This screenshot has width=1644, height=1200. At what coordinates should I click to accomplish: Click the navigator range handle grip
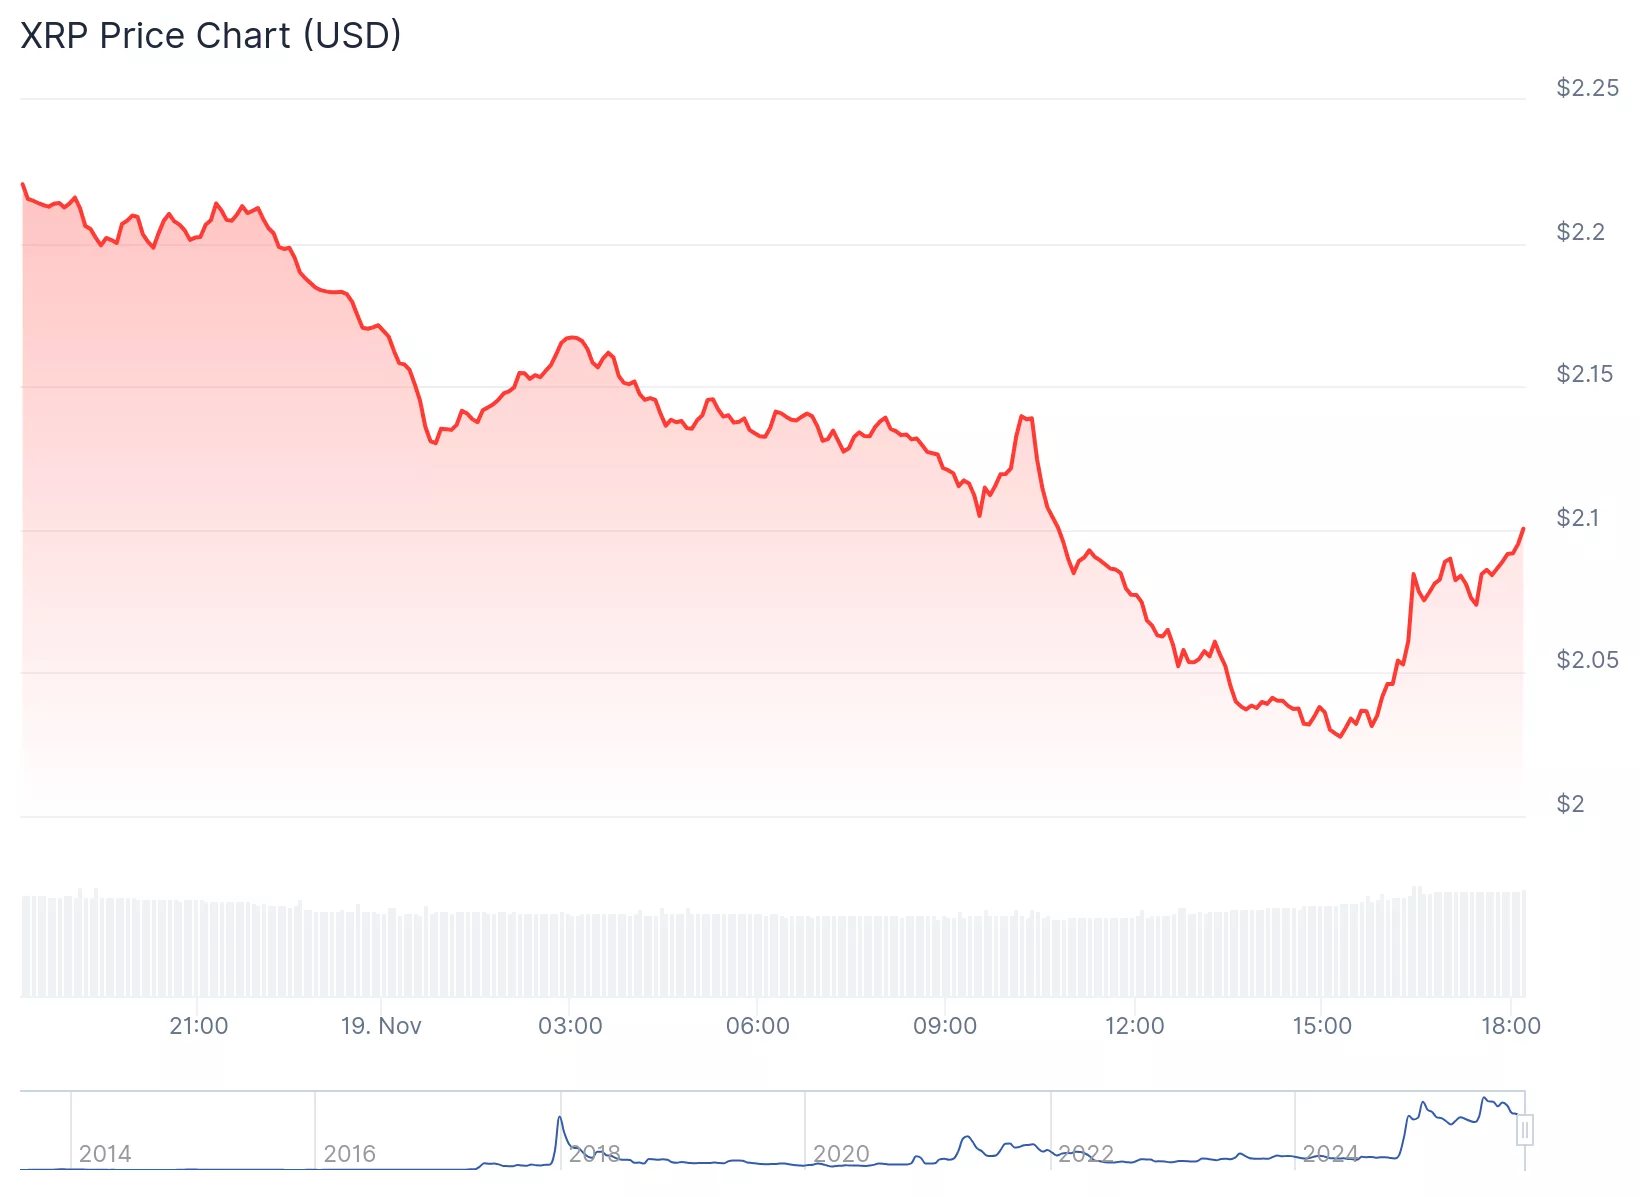(1524, 1131)
